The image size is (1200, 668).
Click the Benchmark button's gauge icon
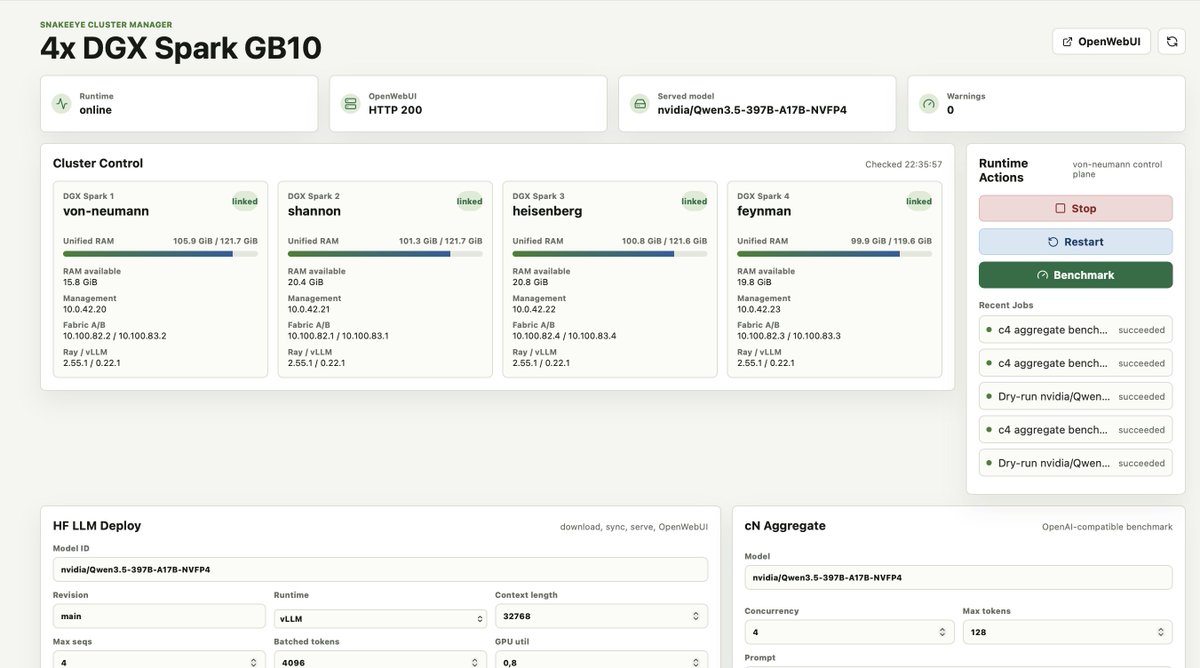(1043, 275)
